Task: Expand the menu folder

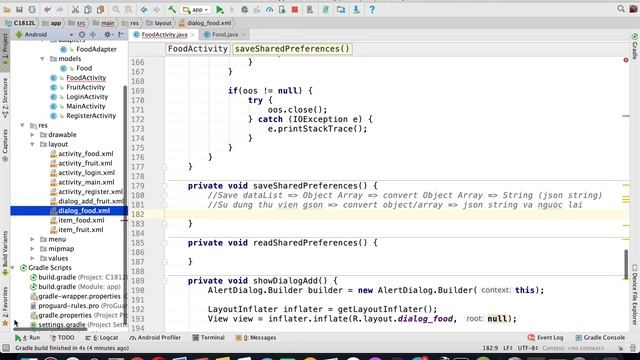Action: [x=32, y=239]
